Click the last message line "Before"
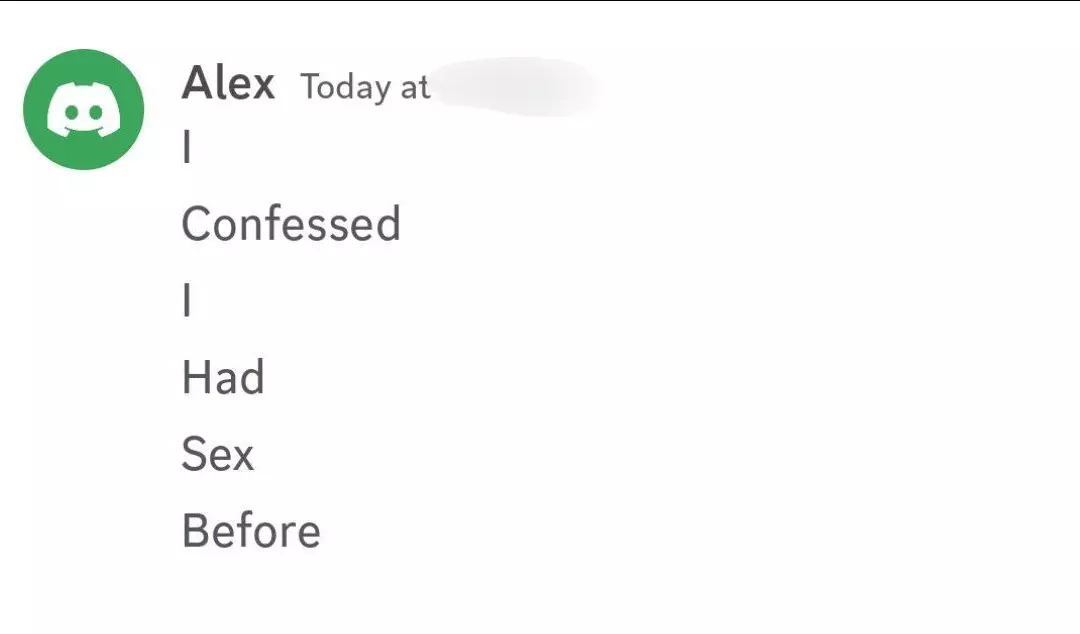Viewport: 1080px width, 634px height. 251,531
